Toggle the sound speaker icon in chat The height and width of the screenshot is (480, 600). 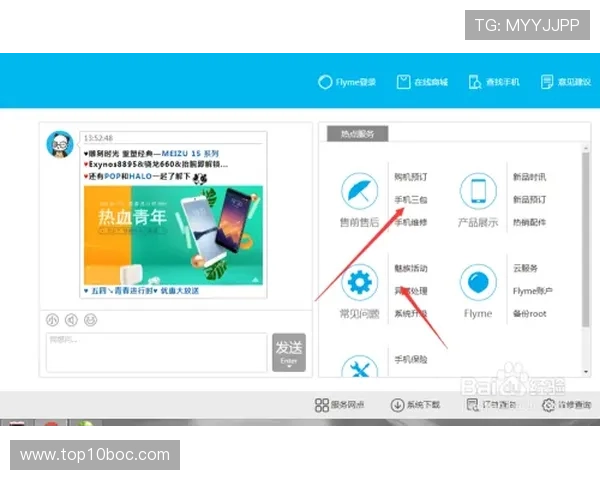click(x=71, y=320)
